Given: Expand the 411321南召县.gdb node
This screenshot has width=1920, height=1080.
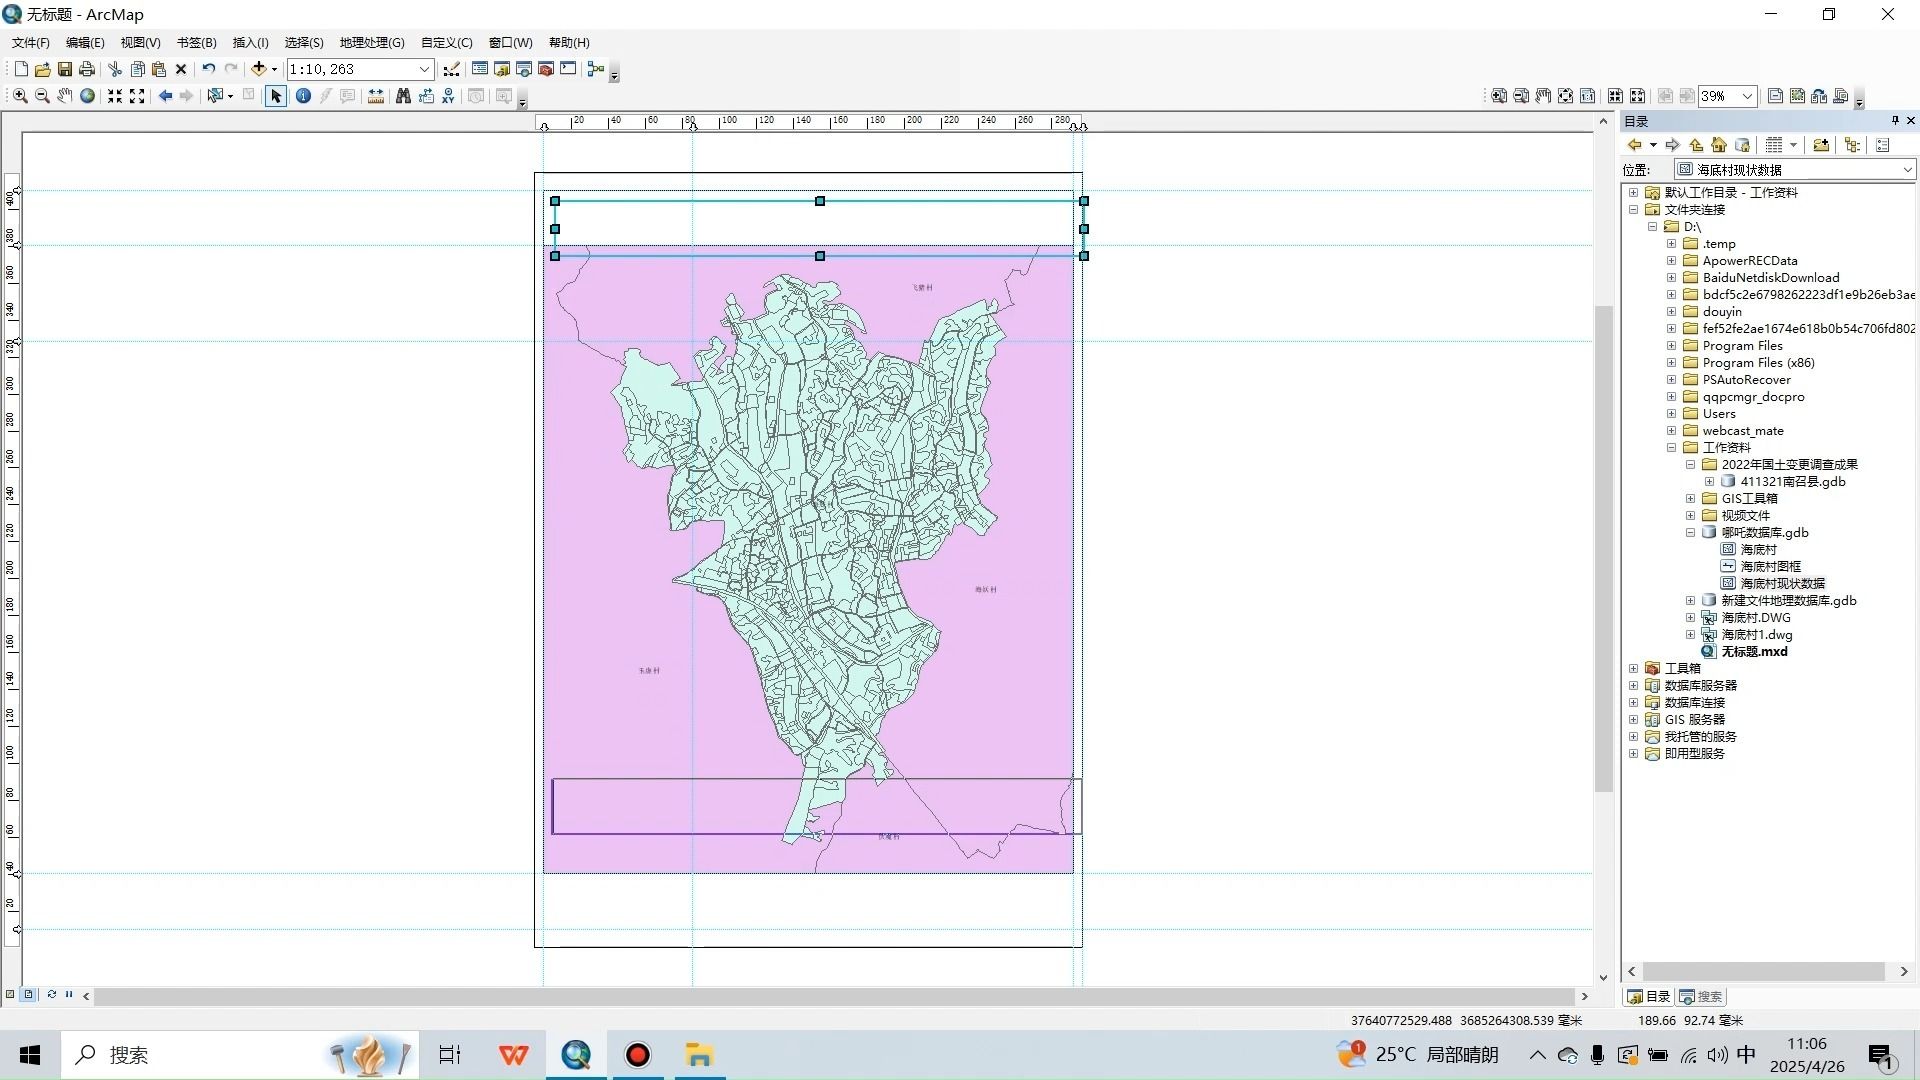Looking at the screenshot, I should pyautogui.click(x=1709, y=482).
